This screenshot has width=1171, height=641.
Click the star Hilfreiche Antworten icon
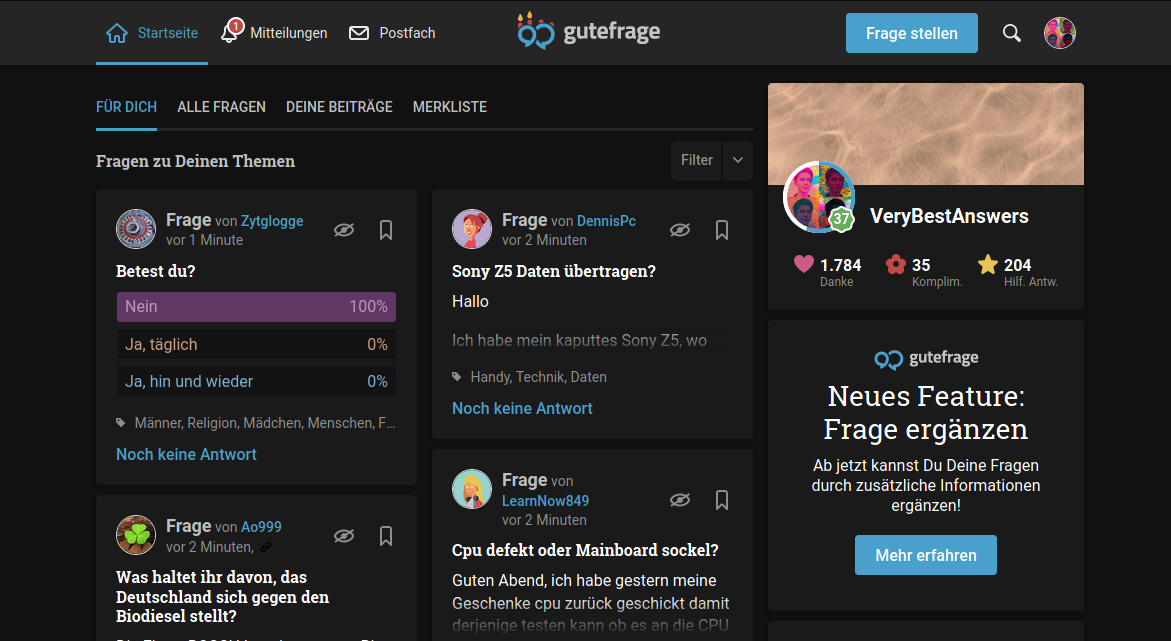(987, 264)
